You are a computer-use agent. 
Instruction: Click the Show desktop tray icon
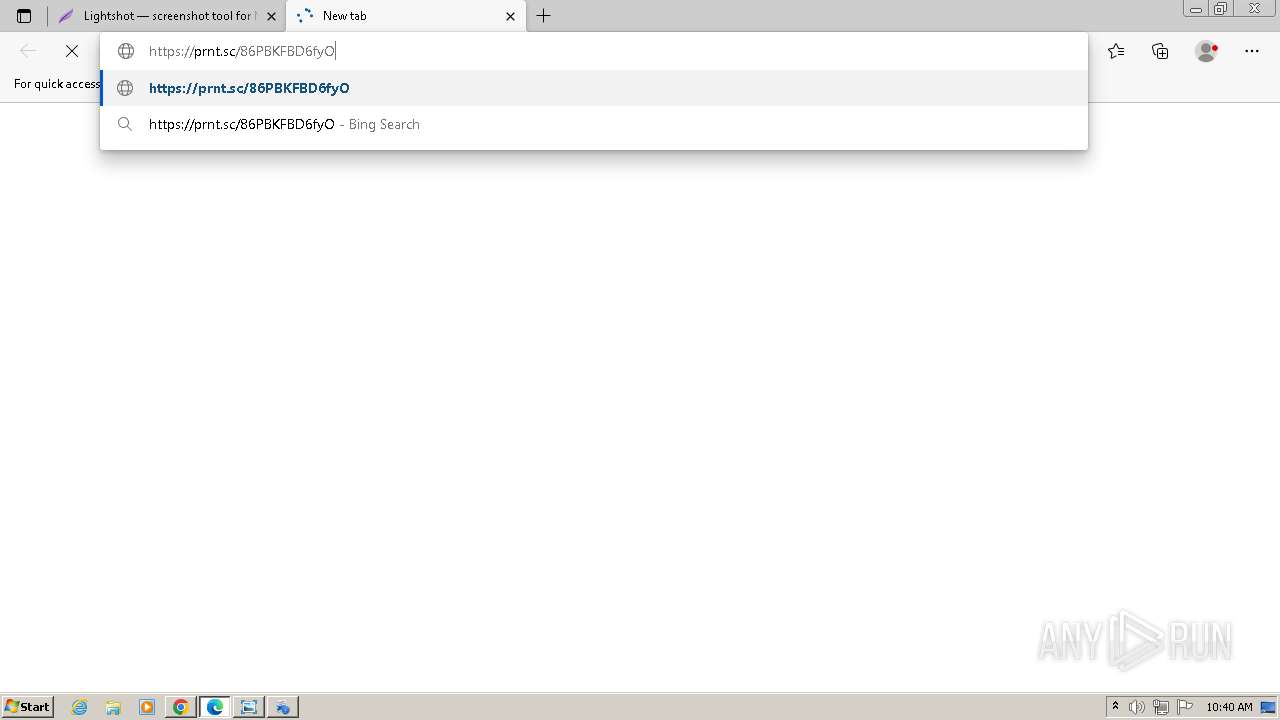click(x=1268, y=707)
